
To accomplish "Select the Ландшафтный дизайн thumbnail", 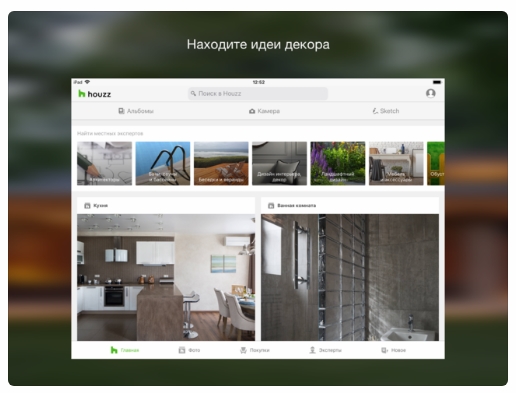I will click(338, 163).
